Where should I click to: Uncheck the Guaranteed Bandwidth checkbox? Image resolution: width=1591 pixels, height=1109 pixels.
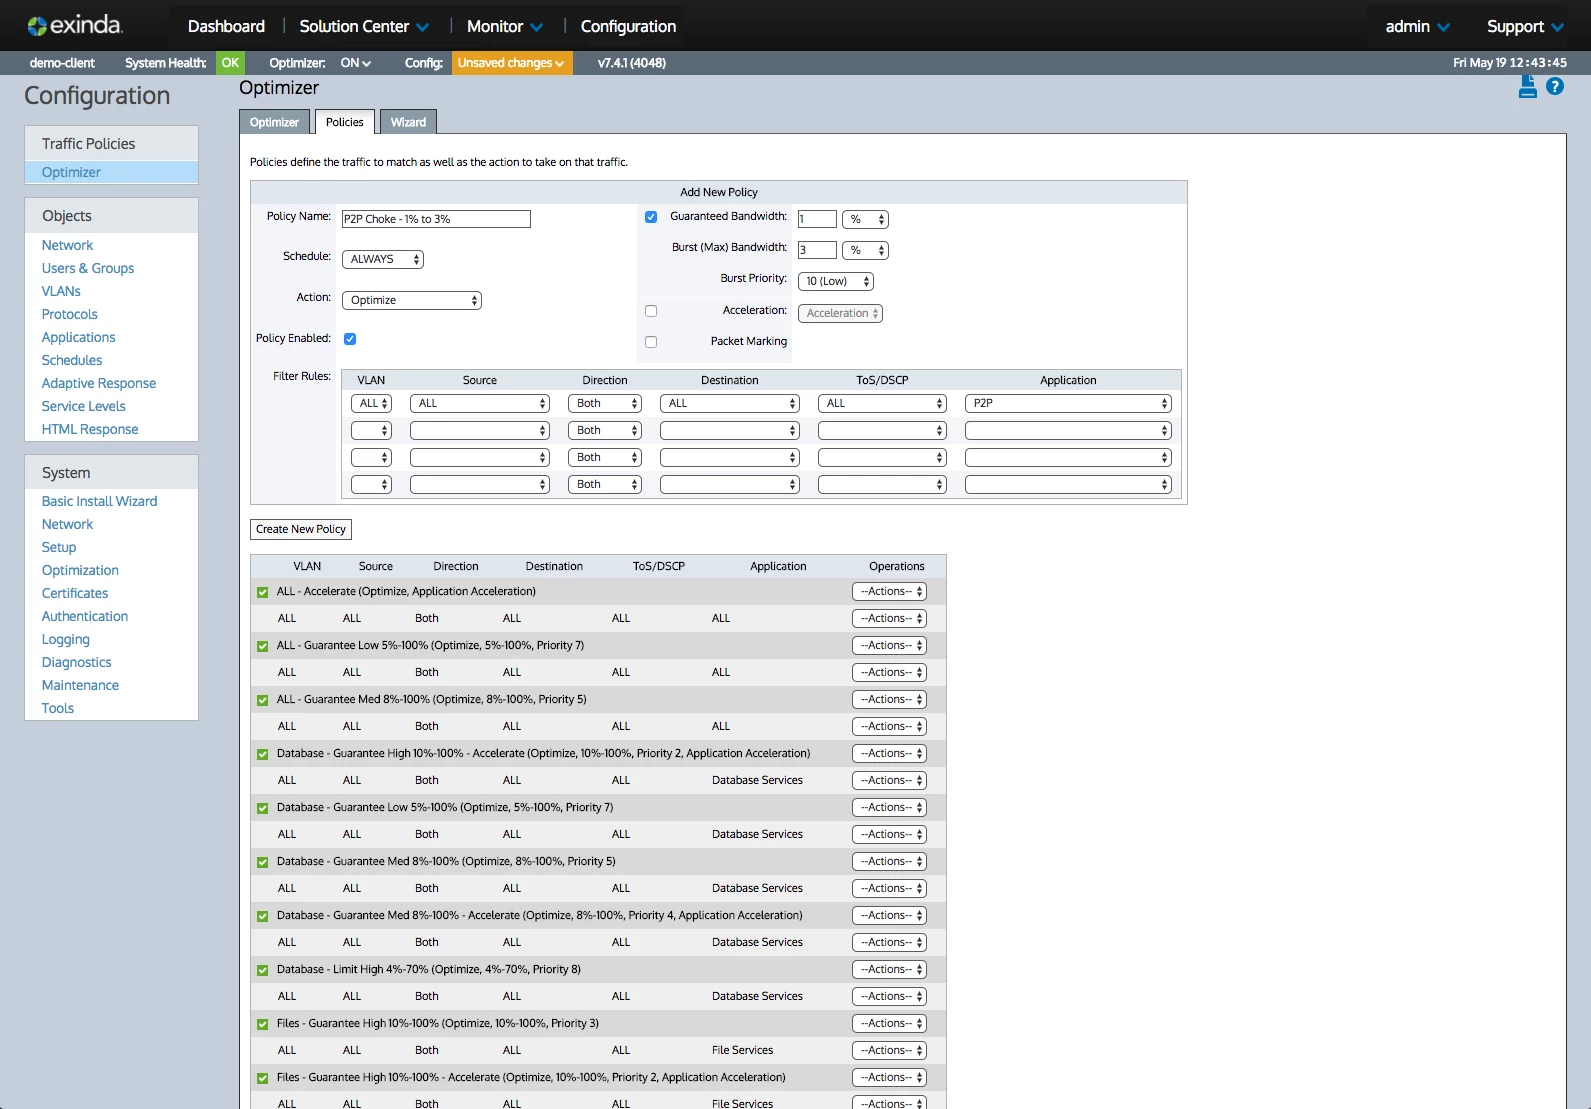651,217
